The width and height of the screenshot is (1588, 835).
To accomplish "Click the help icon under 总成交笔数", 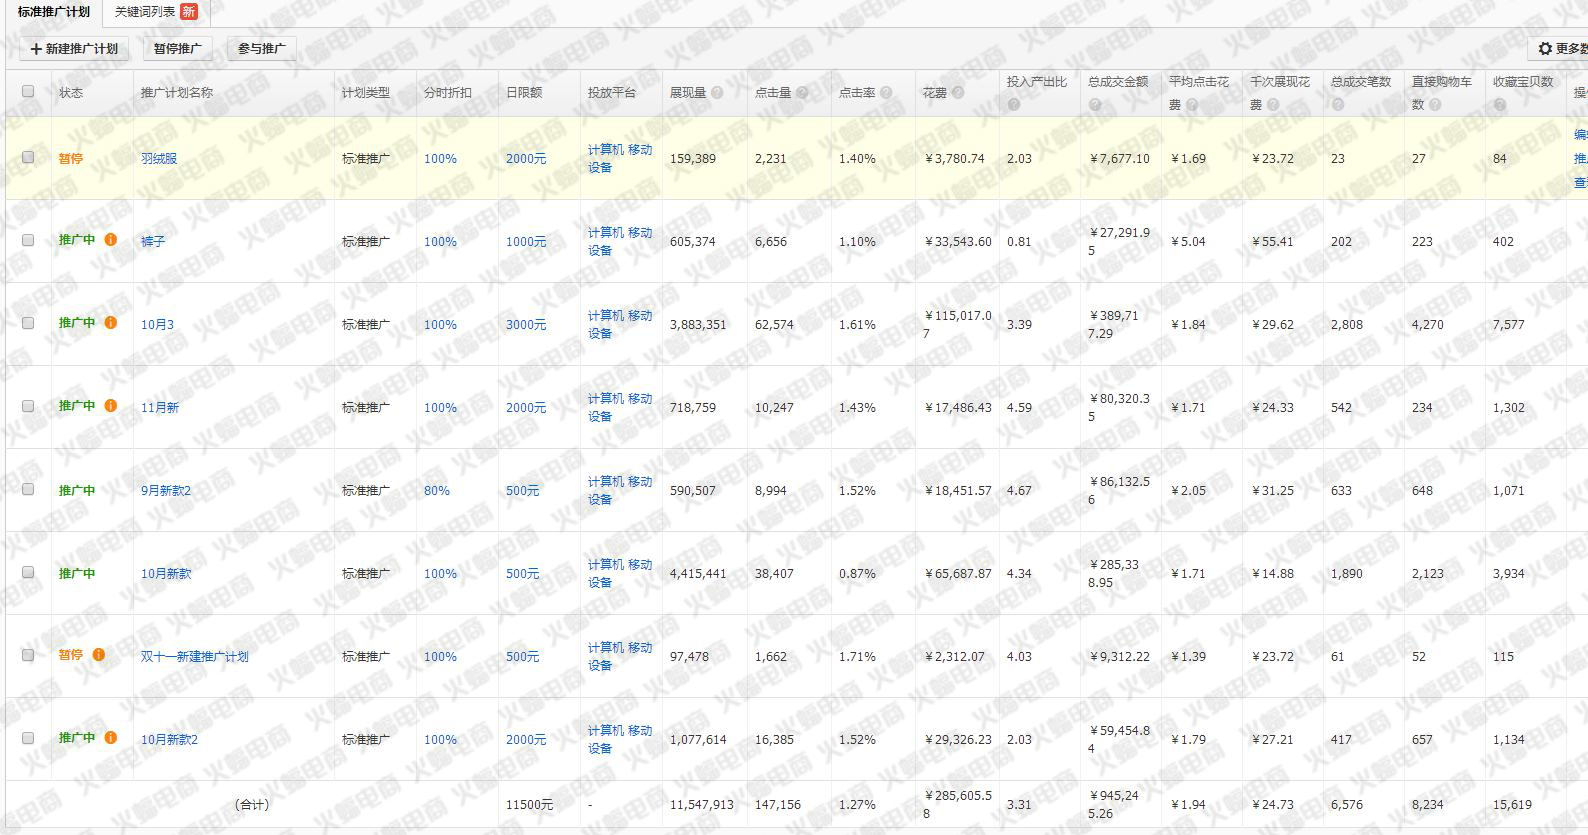I will (1337, 104).
